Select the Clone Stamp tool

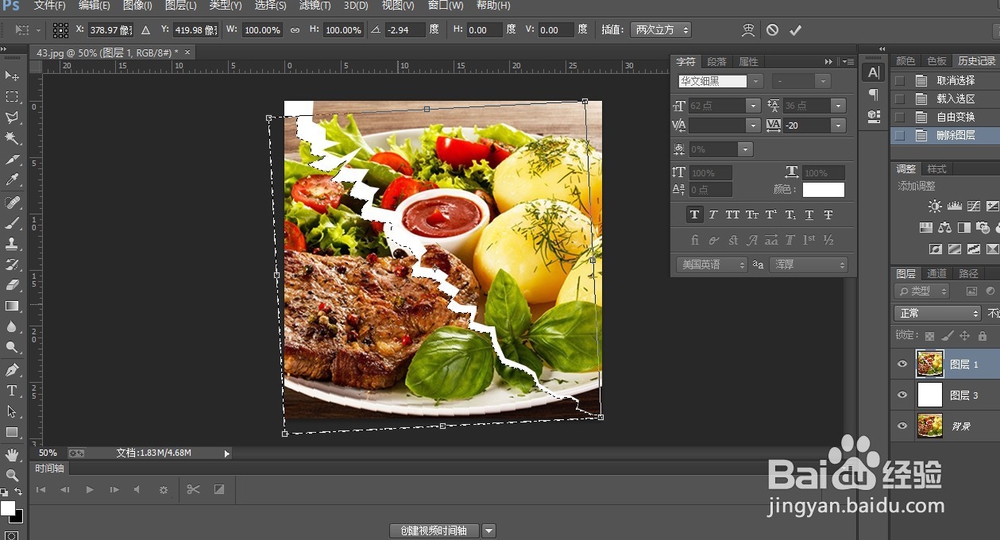11,244
